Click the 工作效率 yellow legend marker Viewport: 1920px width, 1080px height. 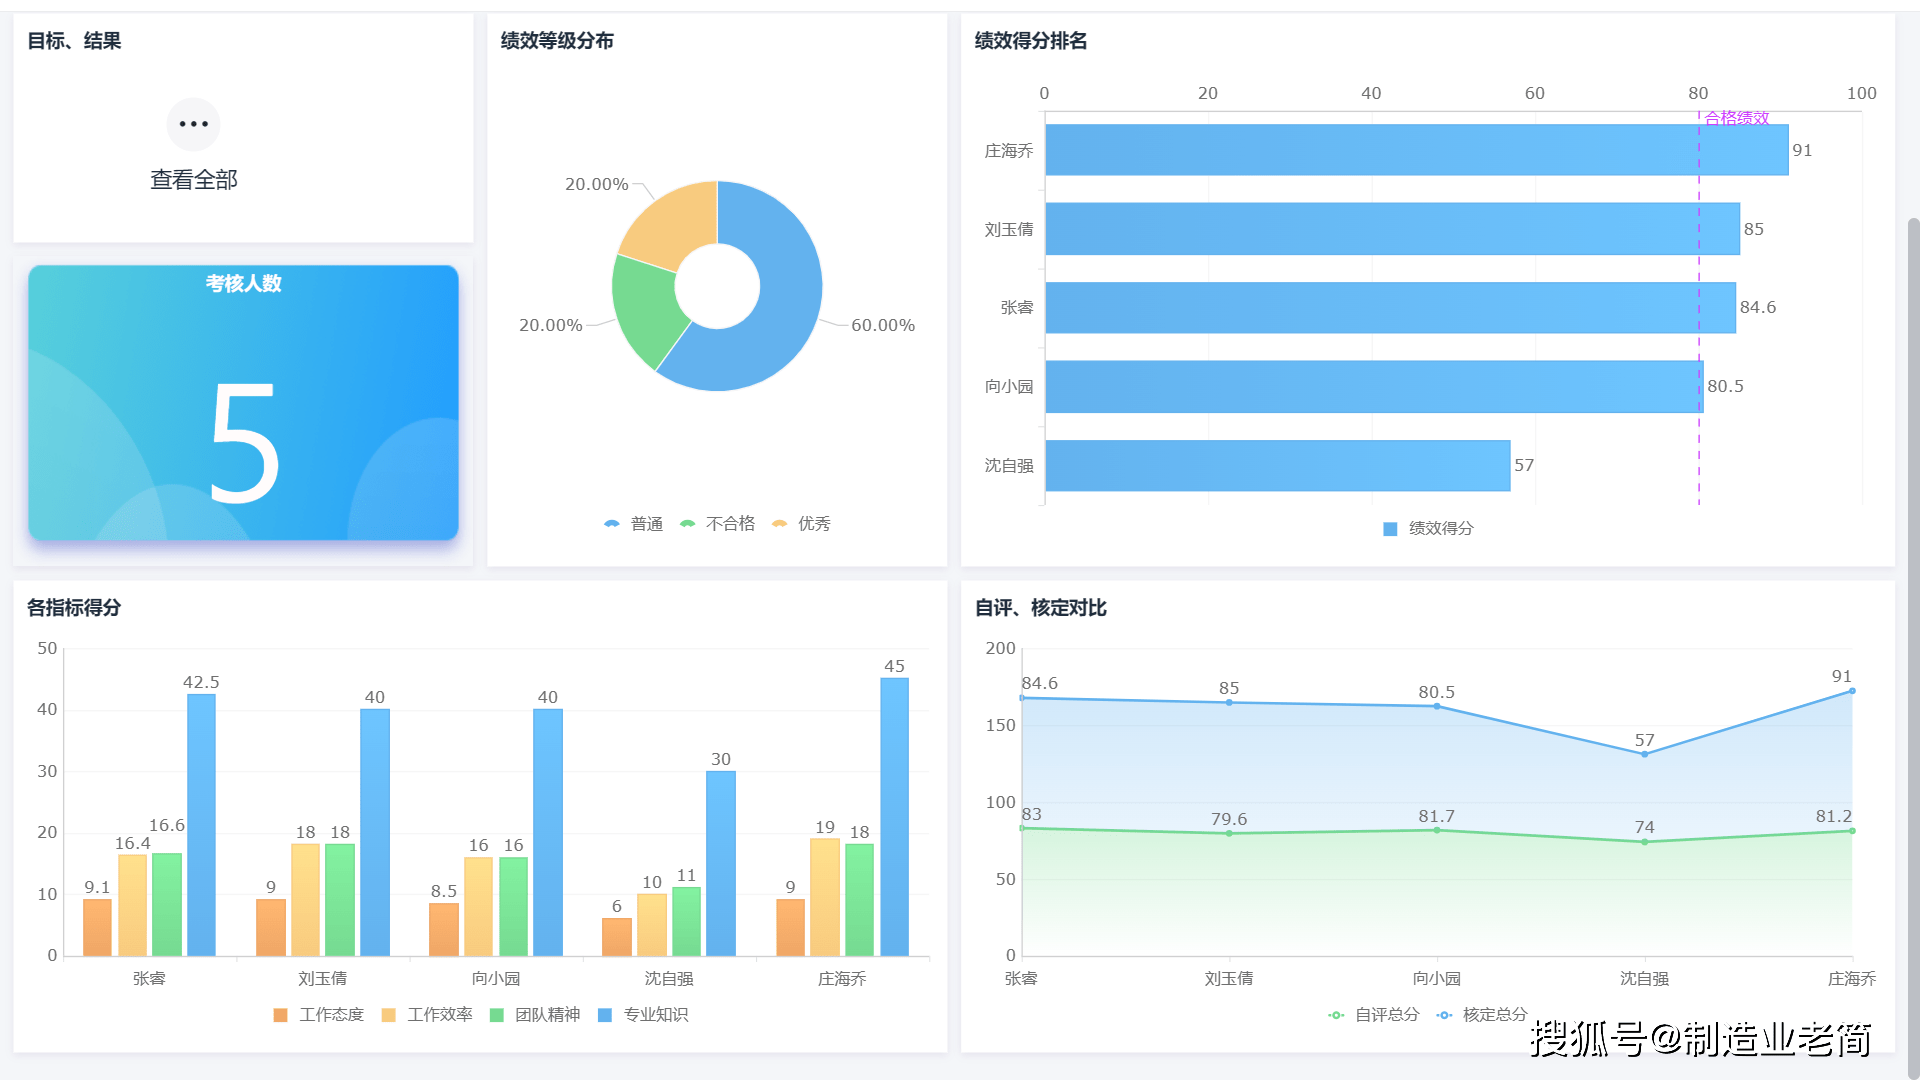pyautogui.click(x=388, y=1015)
